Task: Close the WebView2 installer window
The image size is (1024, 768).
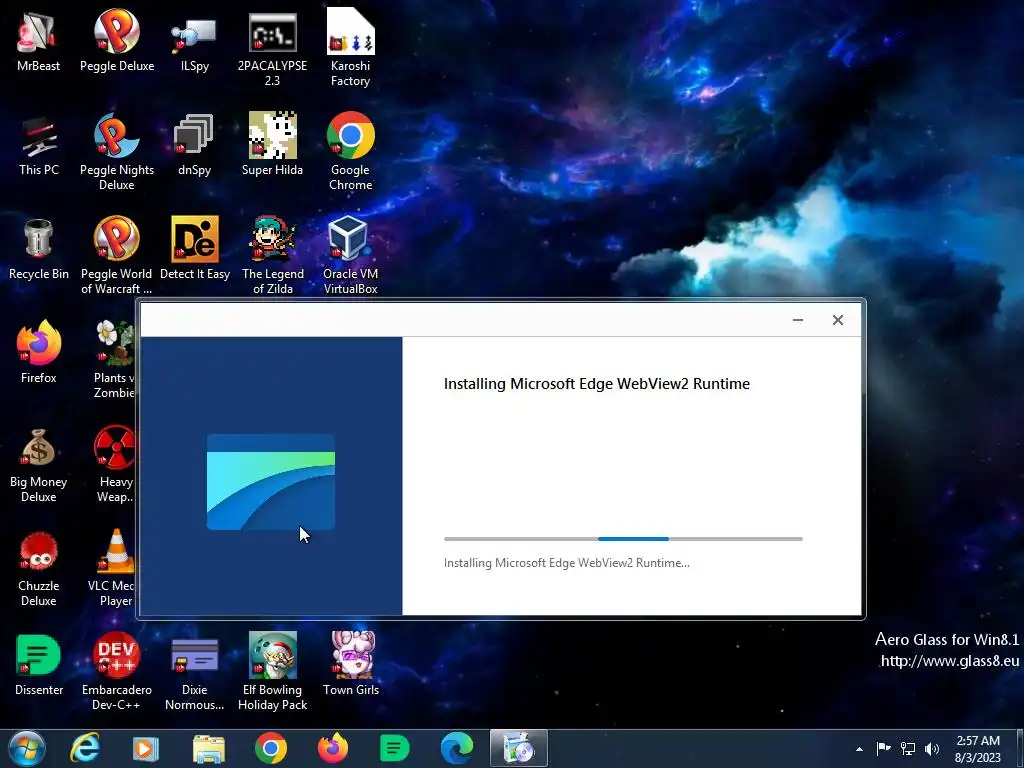Action: tap(837, 320)
